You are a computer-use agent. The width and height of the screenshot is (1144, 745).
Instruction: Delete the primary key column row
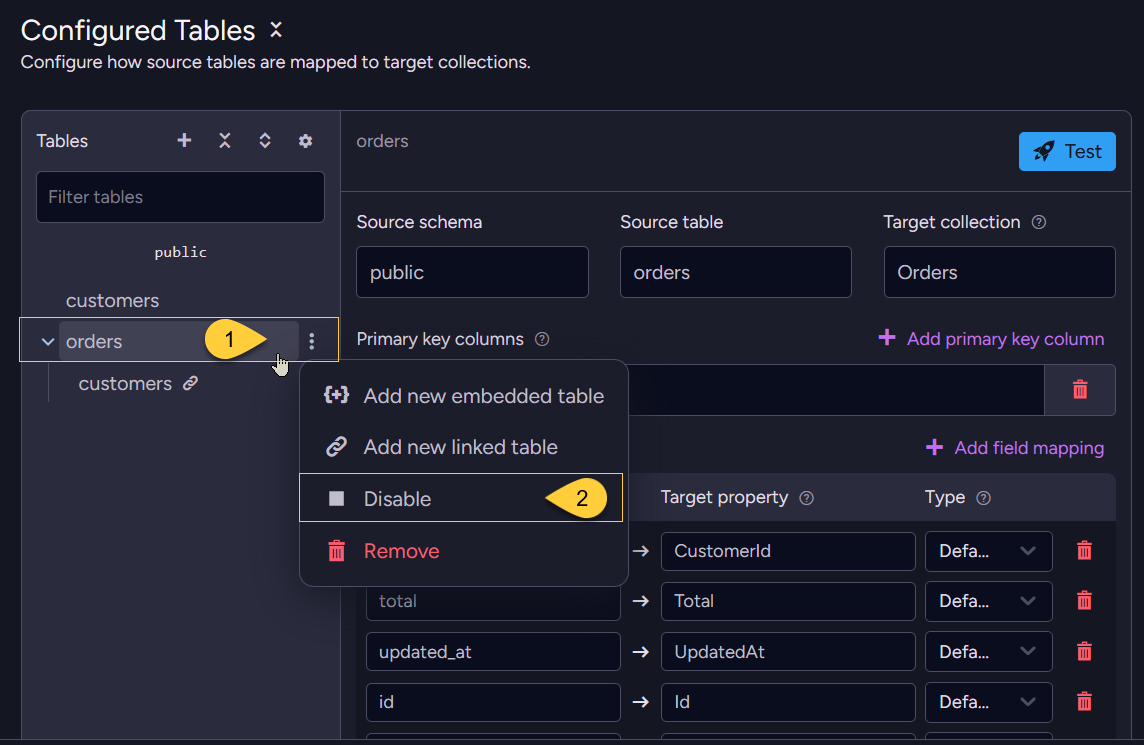point(1080,390)
